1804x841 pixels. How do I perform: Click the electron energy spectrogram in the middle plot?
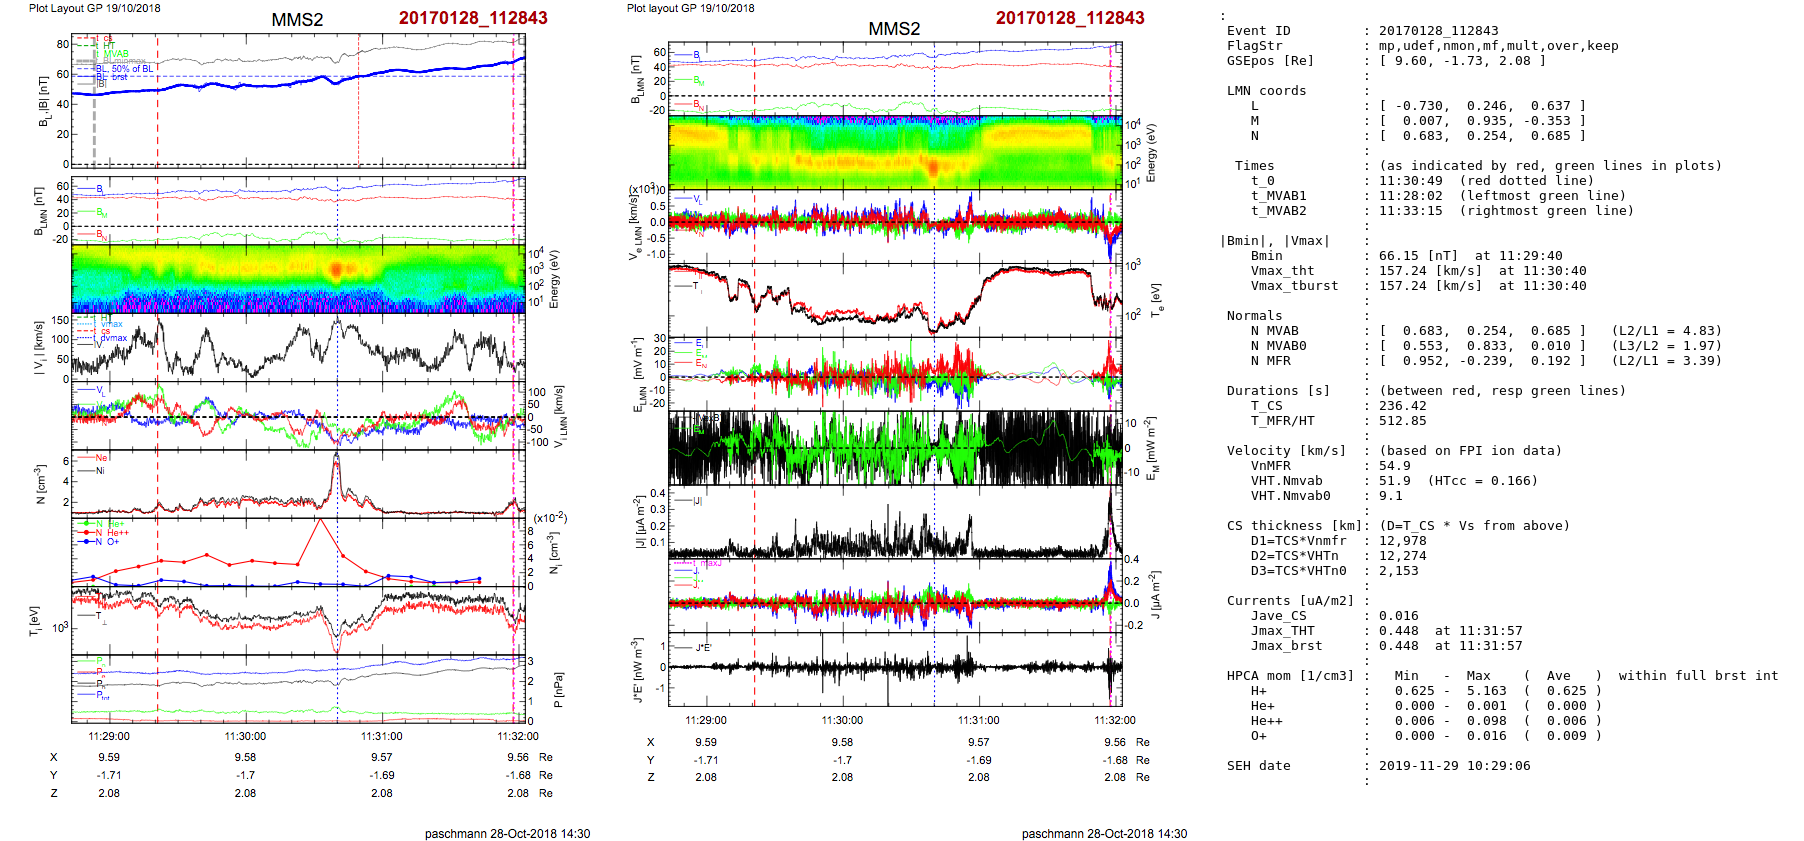pos(895,153)
